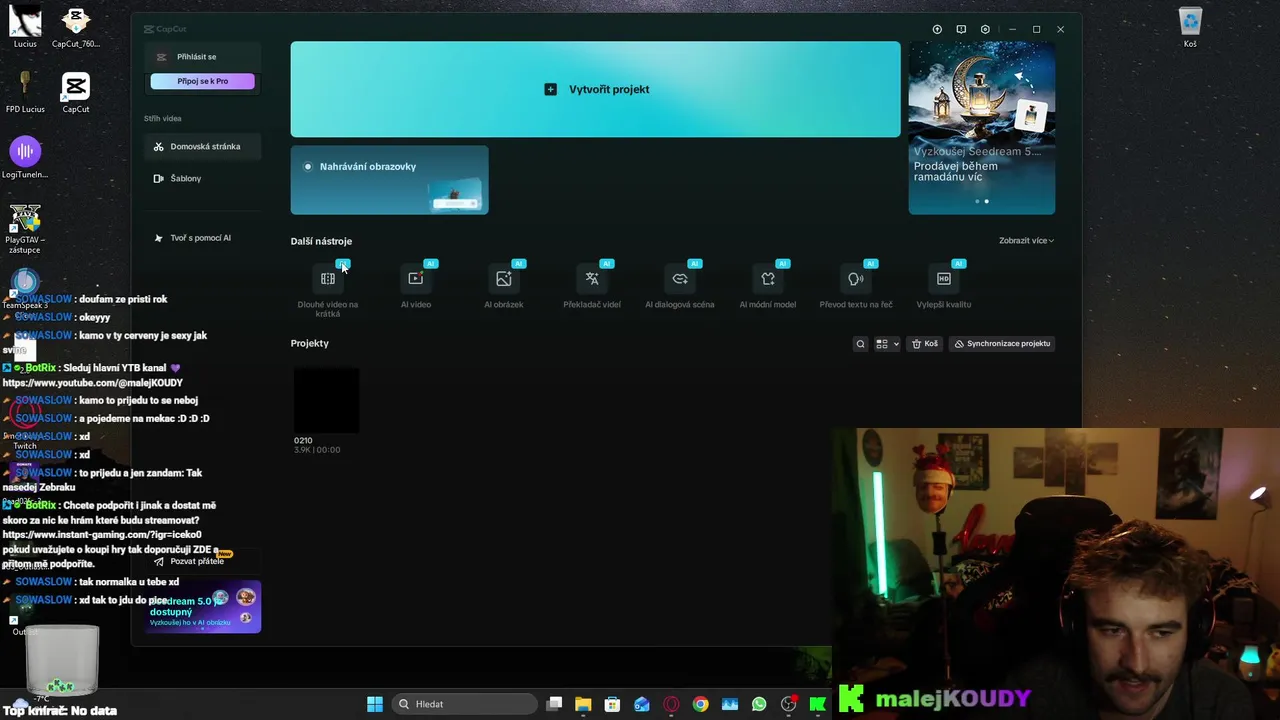The height and width of the screenshot is (720, 1280).
Task: Start Nahrávání obrazovky screen recording
Action: coord(389,180)
